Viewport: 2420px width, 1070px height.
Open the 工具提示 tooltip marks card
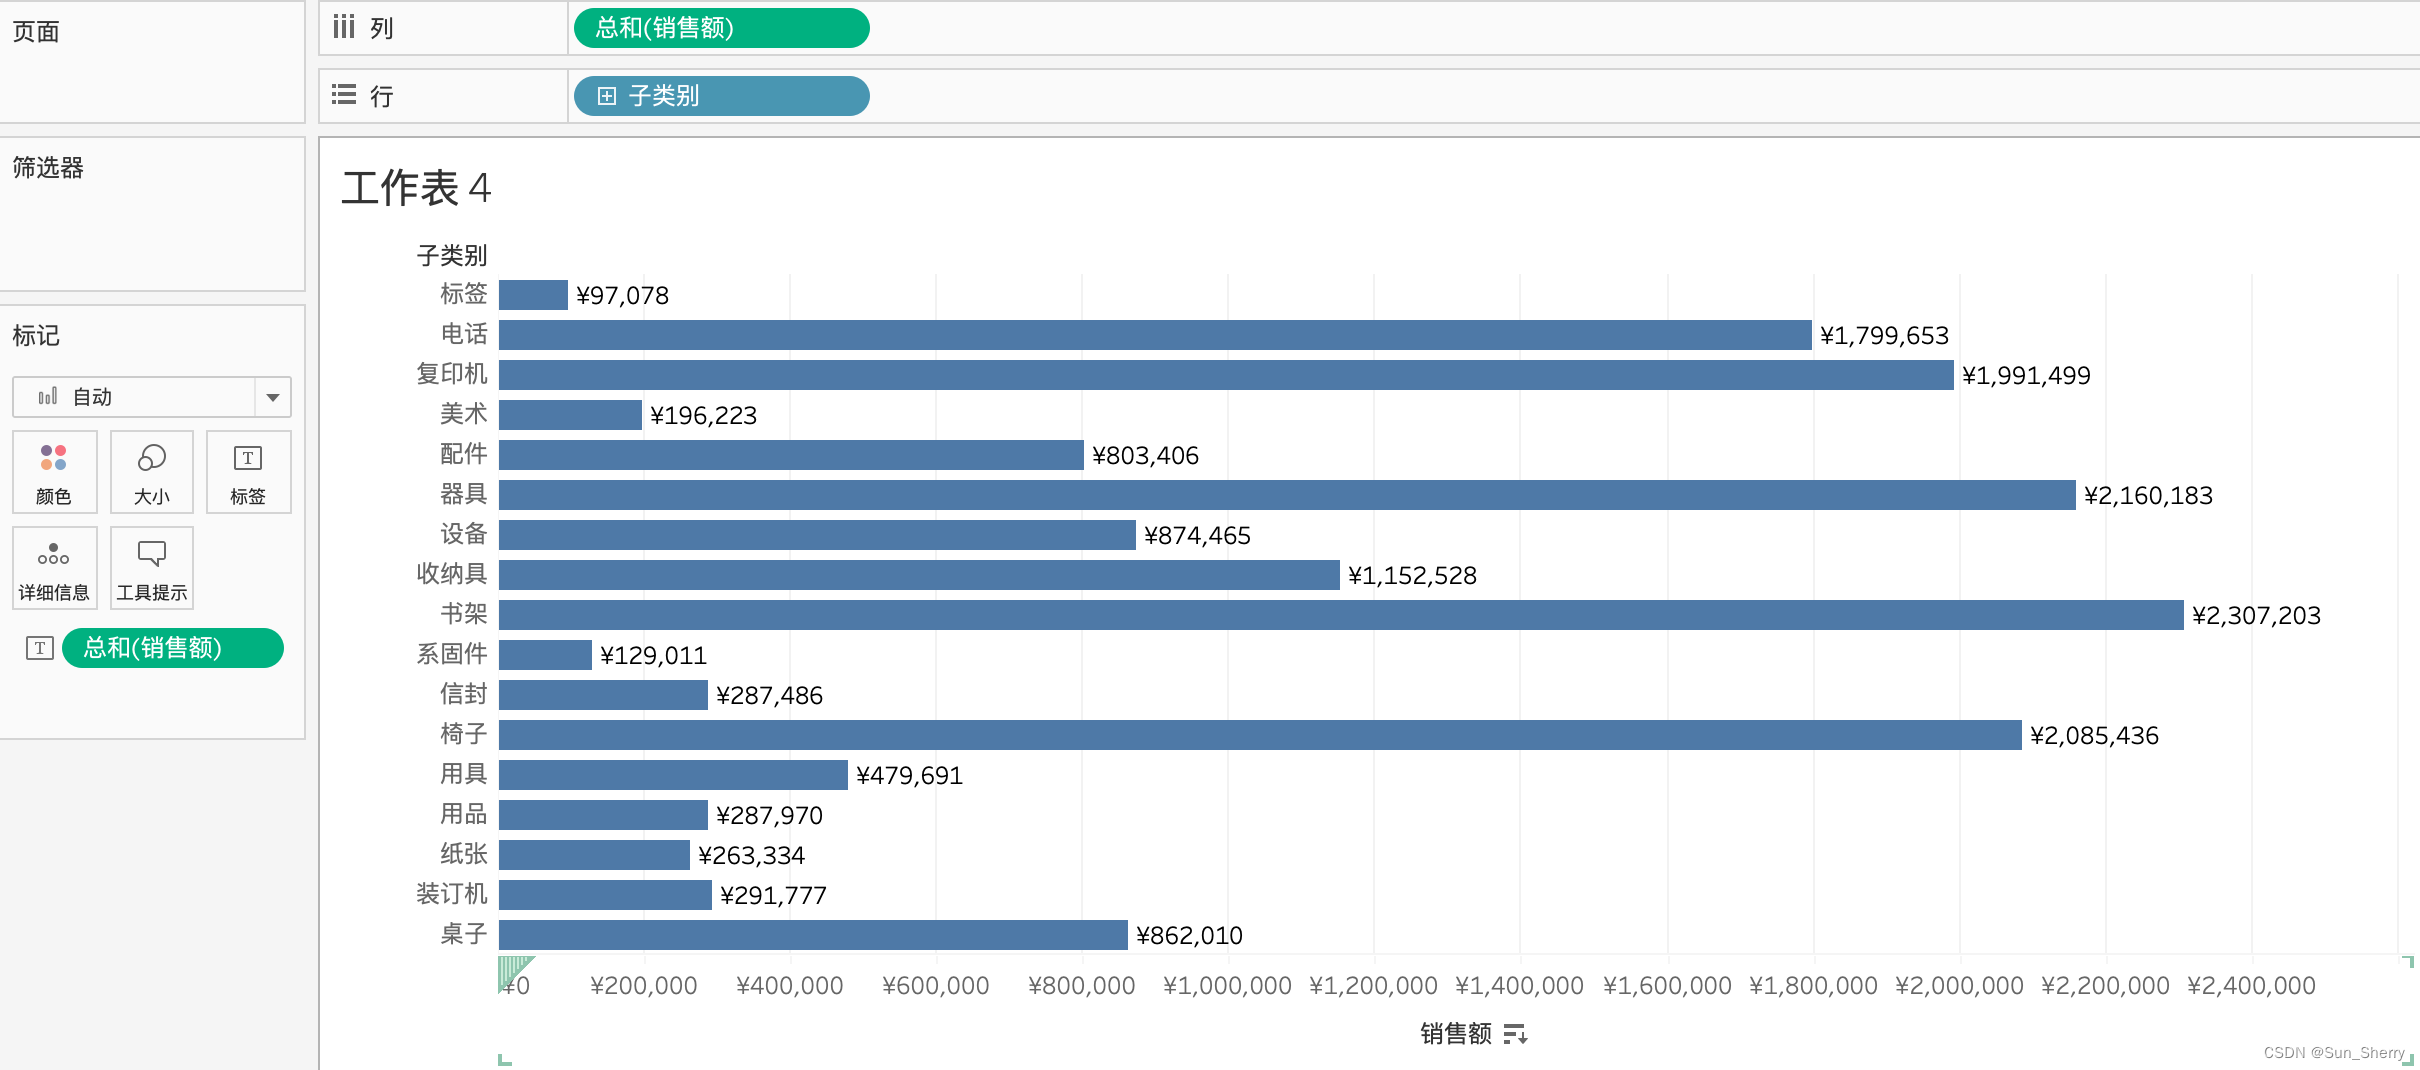(151, 568)
